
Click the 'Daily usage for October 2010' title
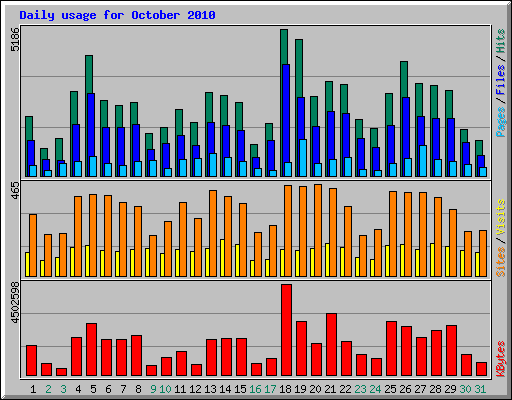coord(117,16)
